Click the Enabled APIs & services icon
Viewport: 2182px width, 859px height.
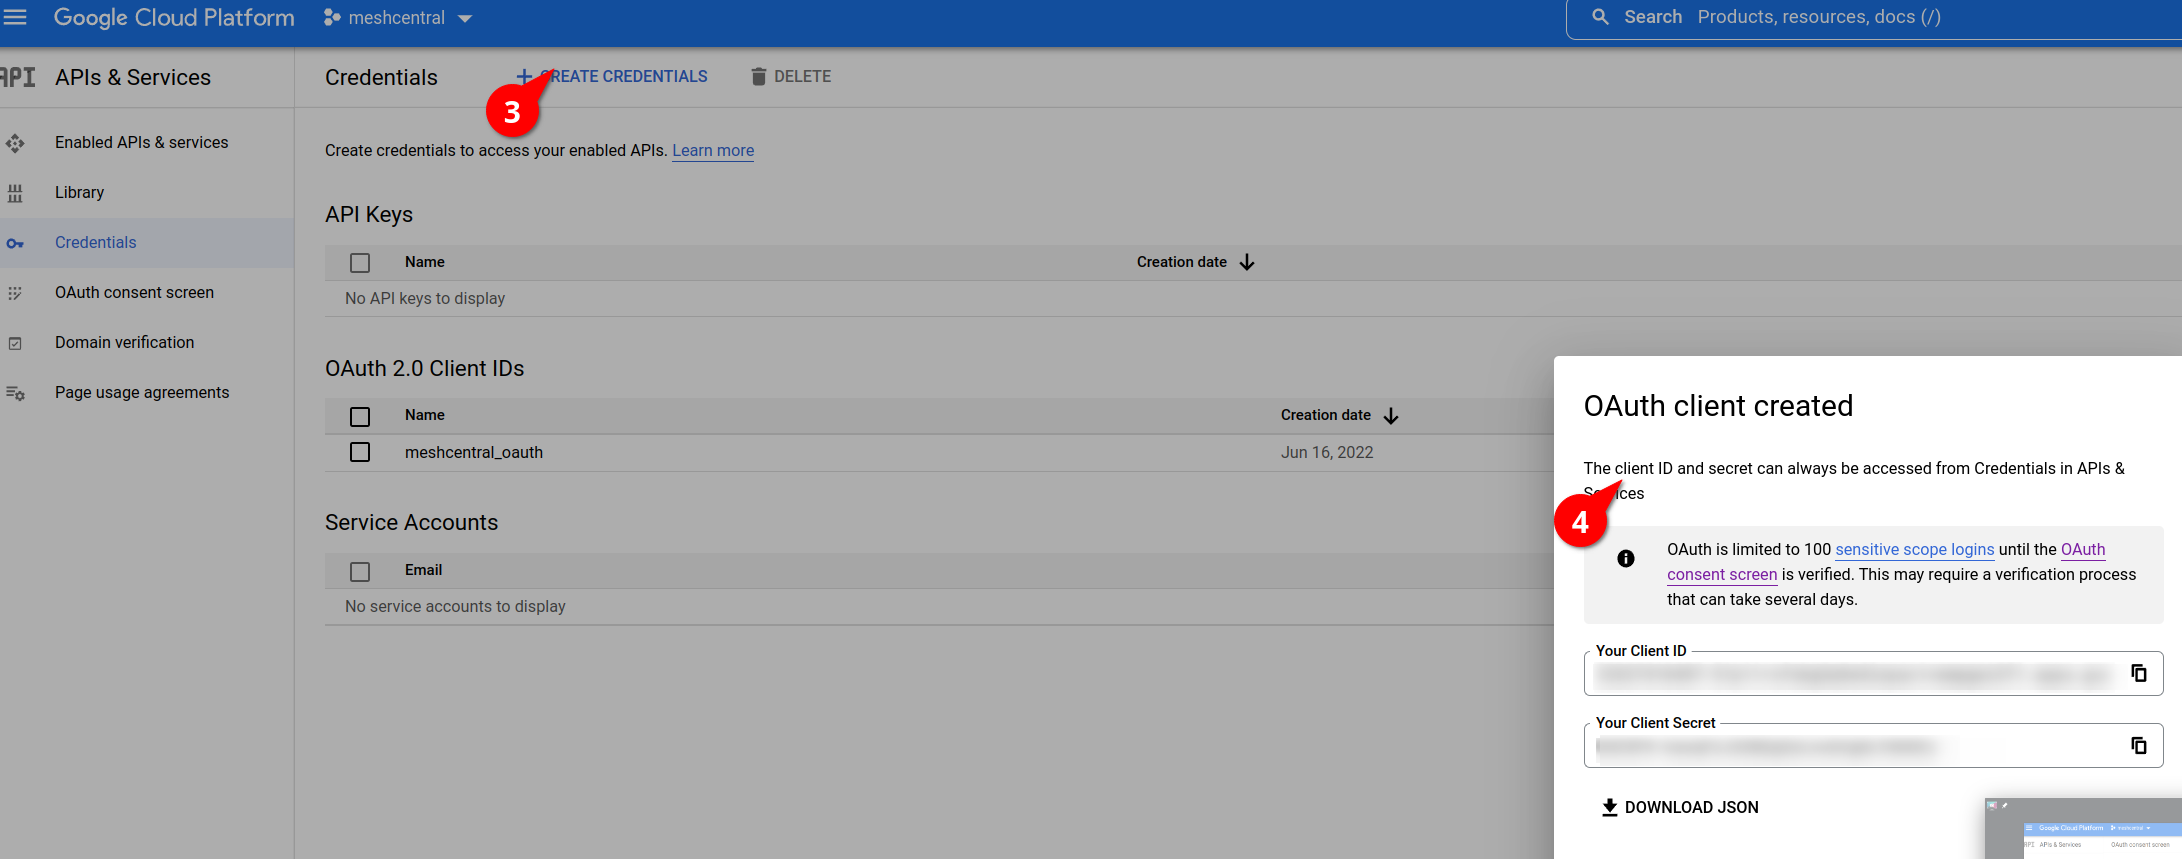[15, 143]
